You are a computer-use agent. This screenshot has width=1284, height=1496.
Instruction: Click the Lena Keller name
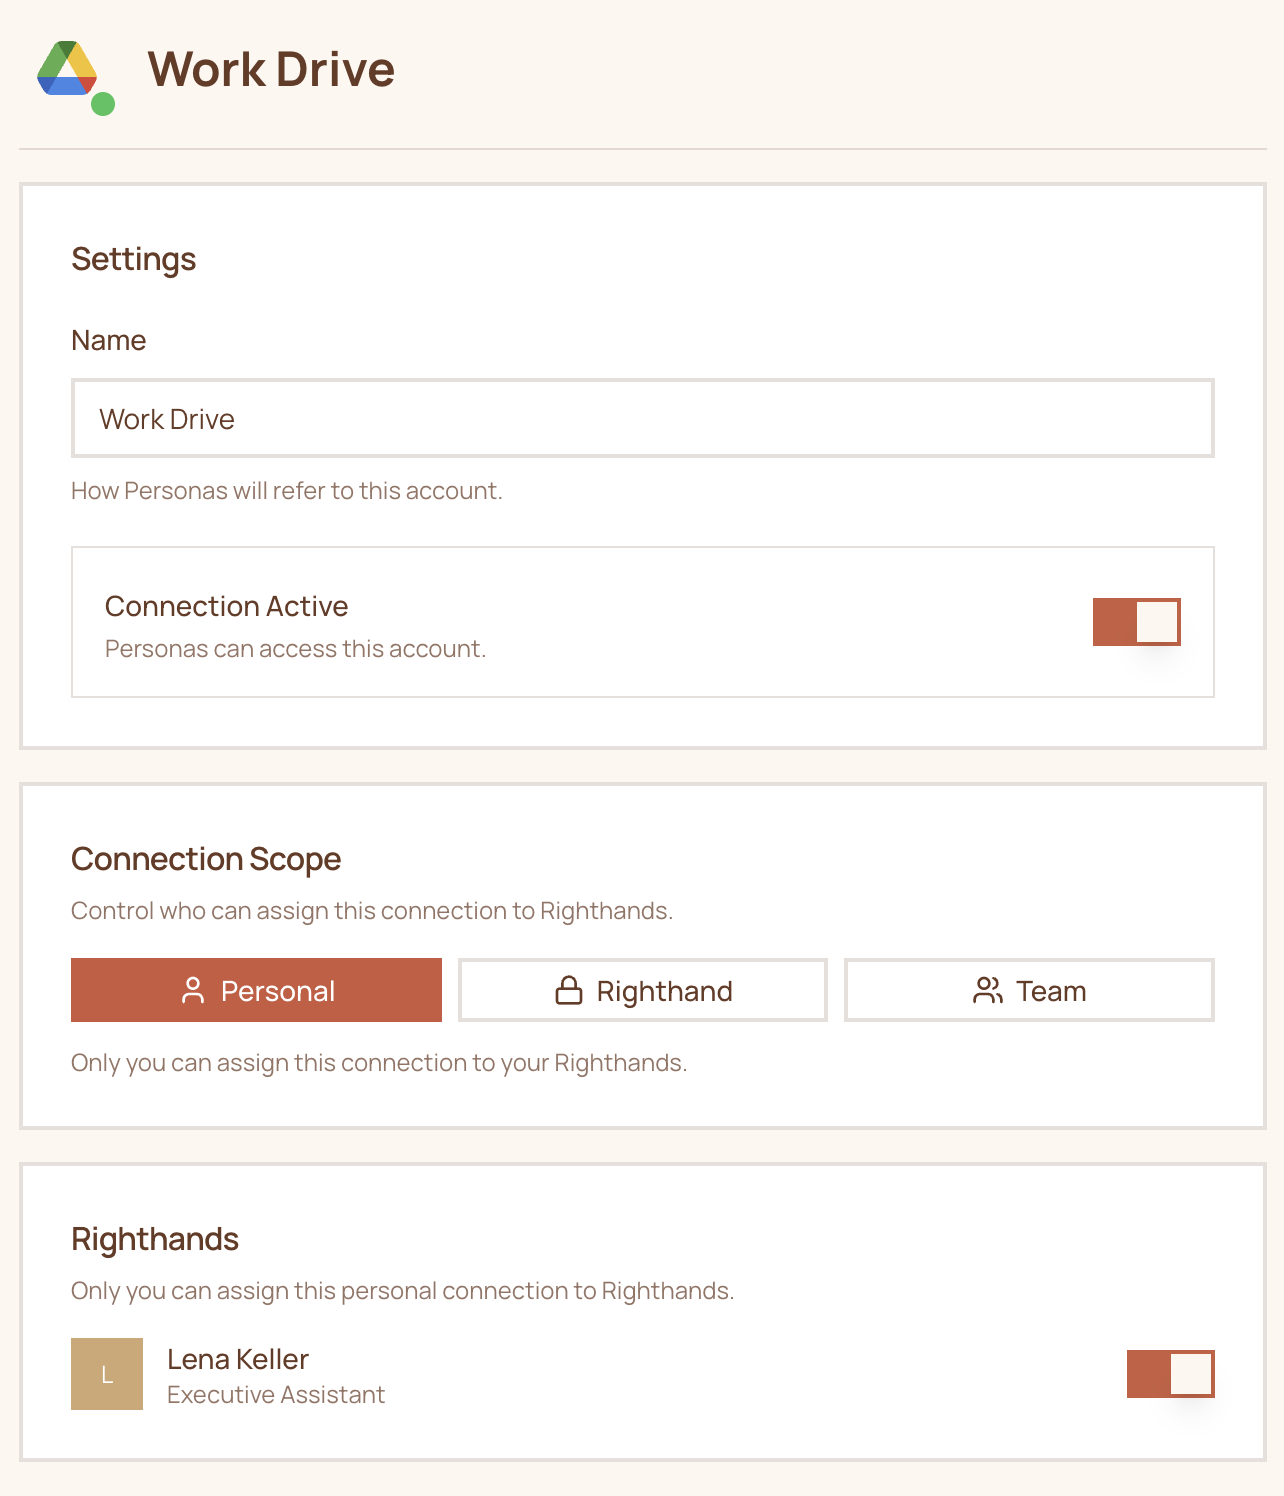click(x=238, y=1359)
